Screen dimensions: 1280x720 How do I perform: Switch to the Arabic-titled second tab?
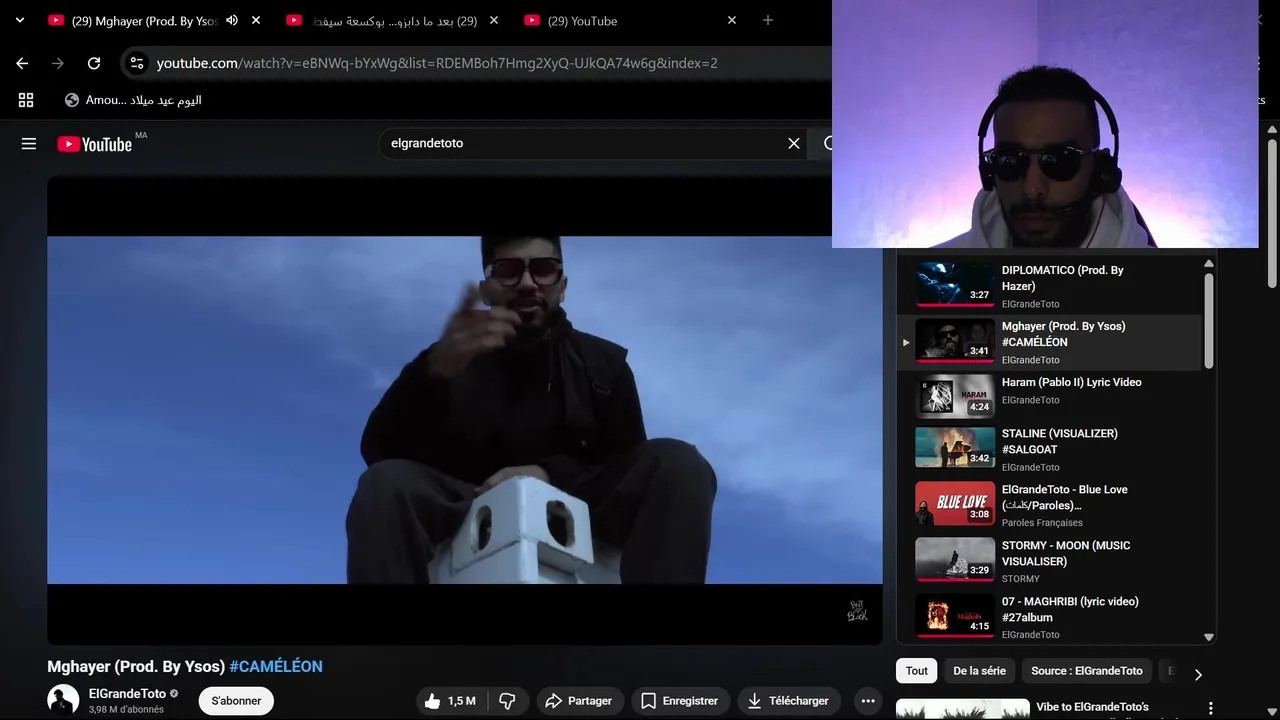point(384,20)
